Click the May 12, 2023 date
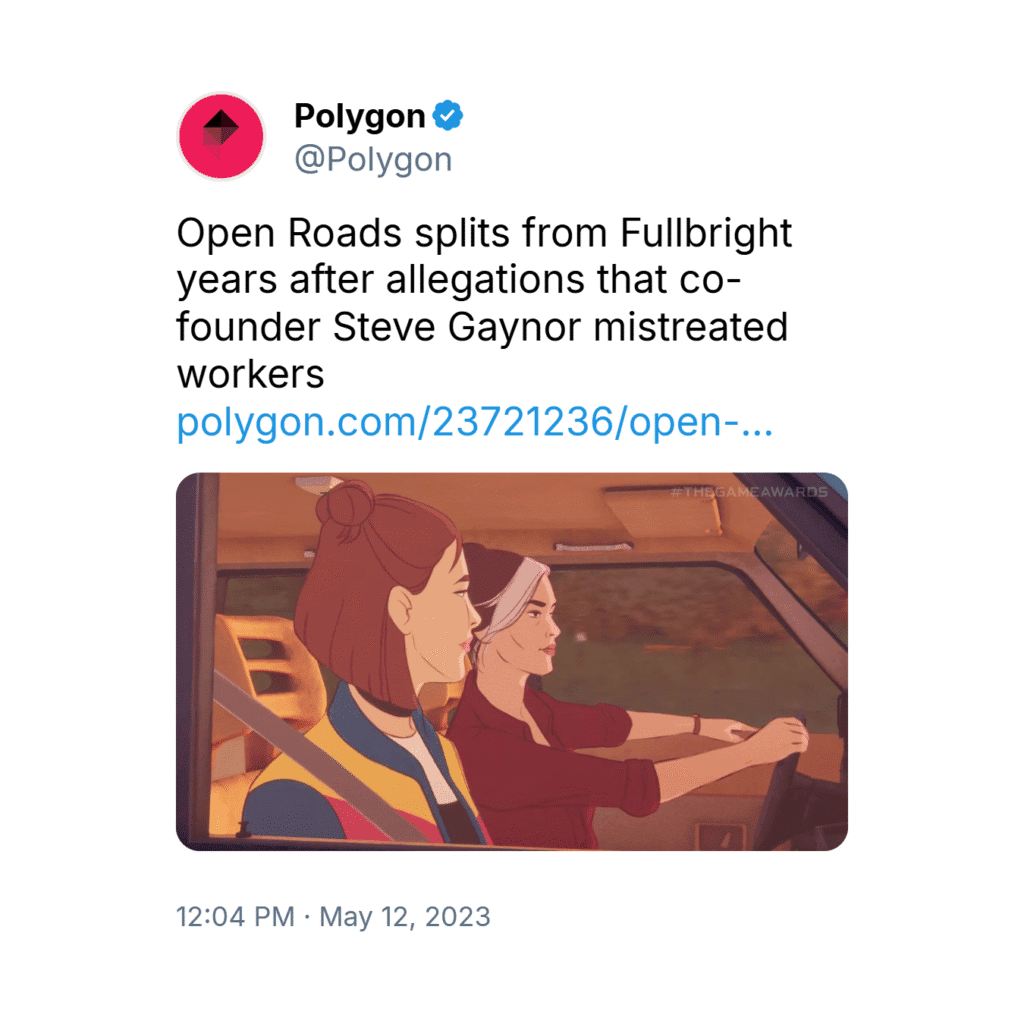The height and width of the screenshot is (1024, 1024). tap(405, 916)
